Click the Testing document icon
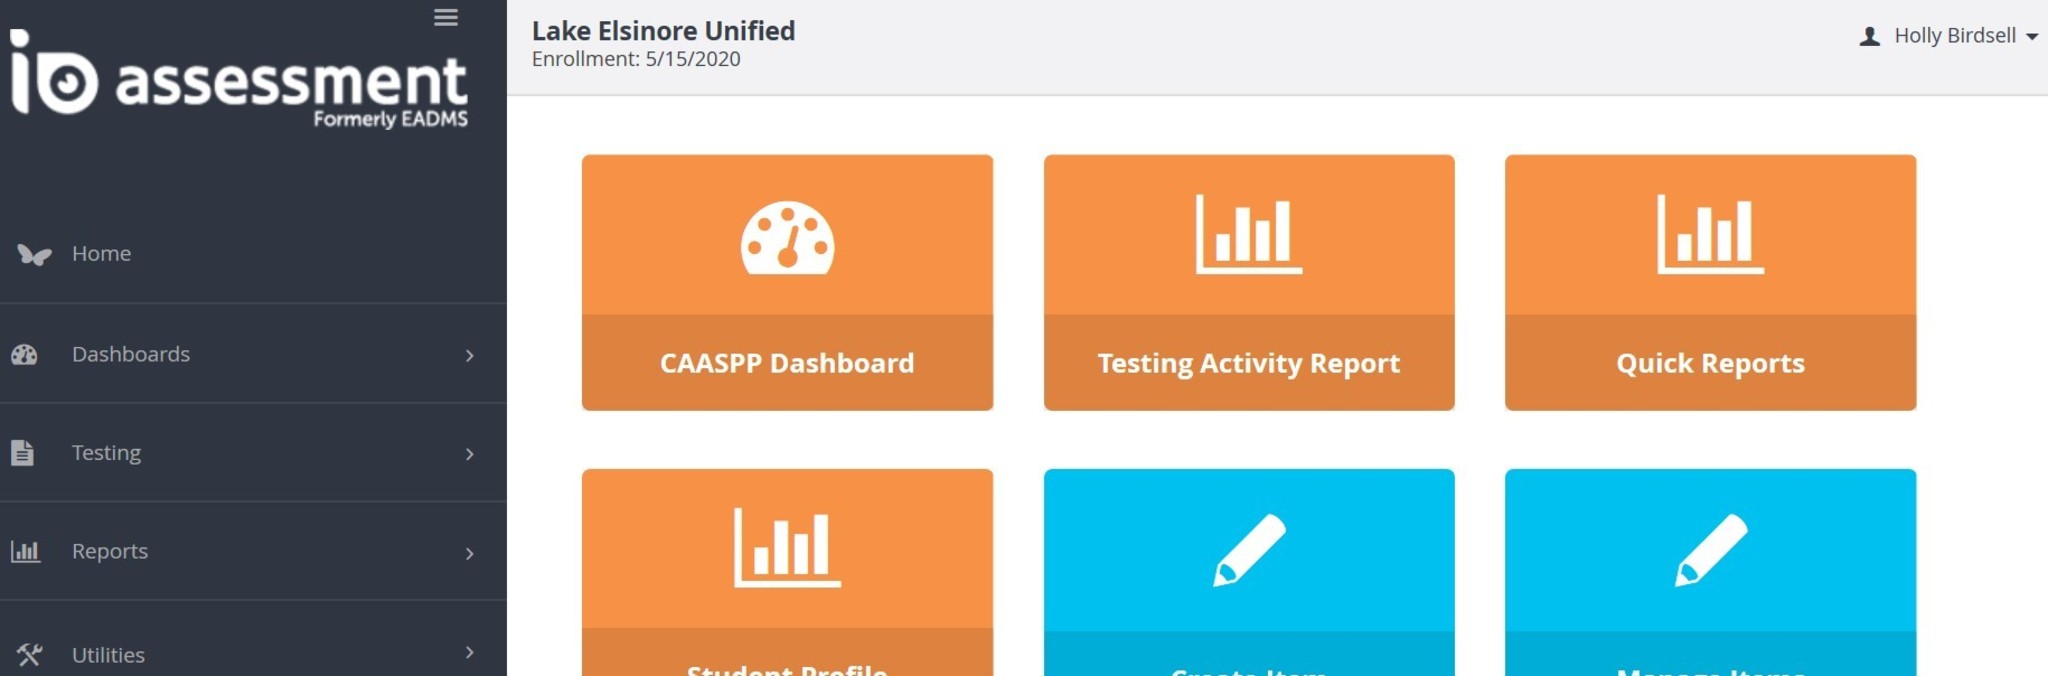Viewport: 2048px width, 676px height. 23,453
